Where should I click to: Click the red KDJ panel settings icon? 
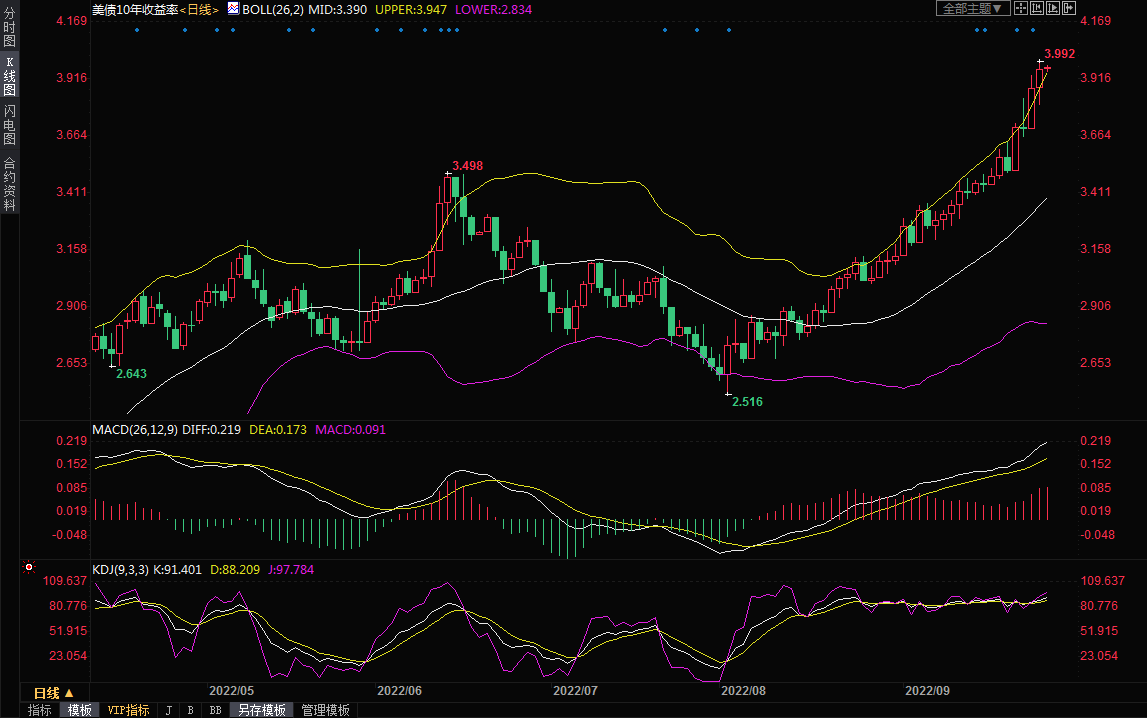pyautogui.click(x=29, y=568)
